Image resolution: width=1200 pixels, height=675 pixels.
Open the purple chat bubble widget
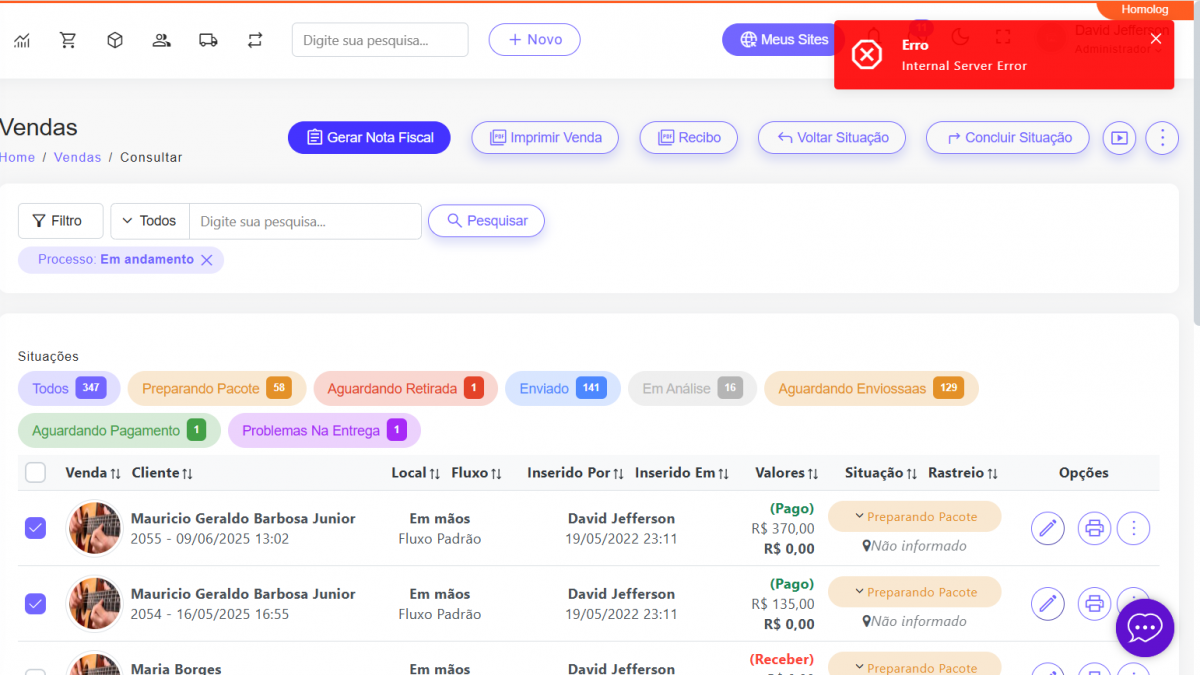coord(1144,628)
